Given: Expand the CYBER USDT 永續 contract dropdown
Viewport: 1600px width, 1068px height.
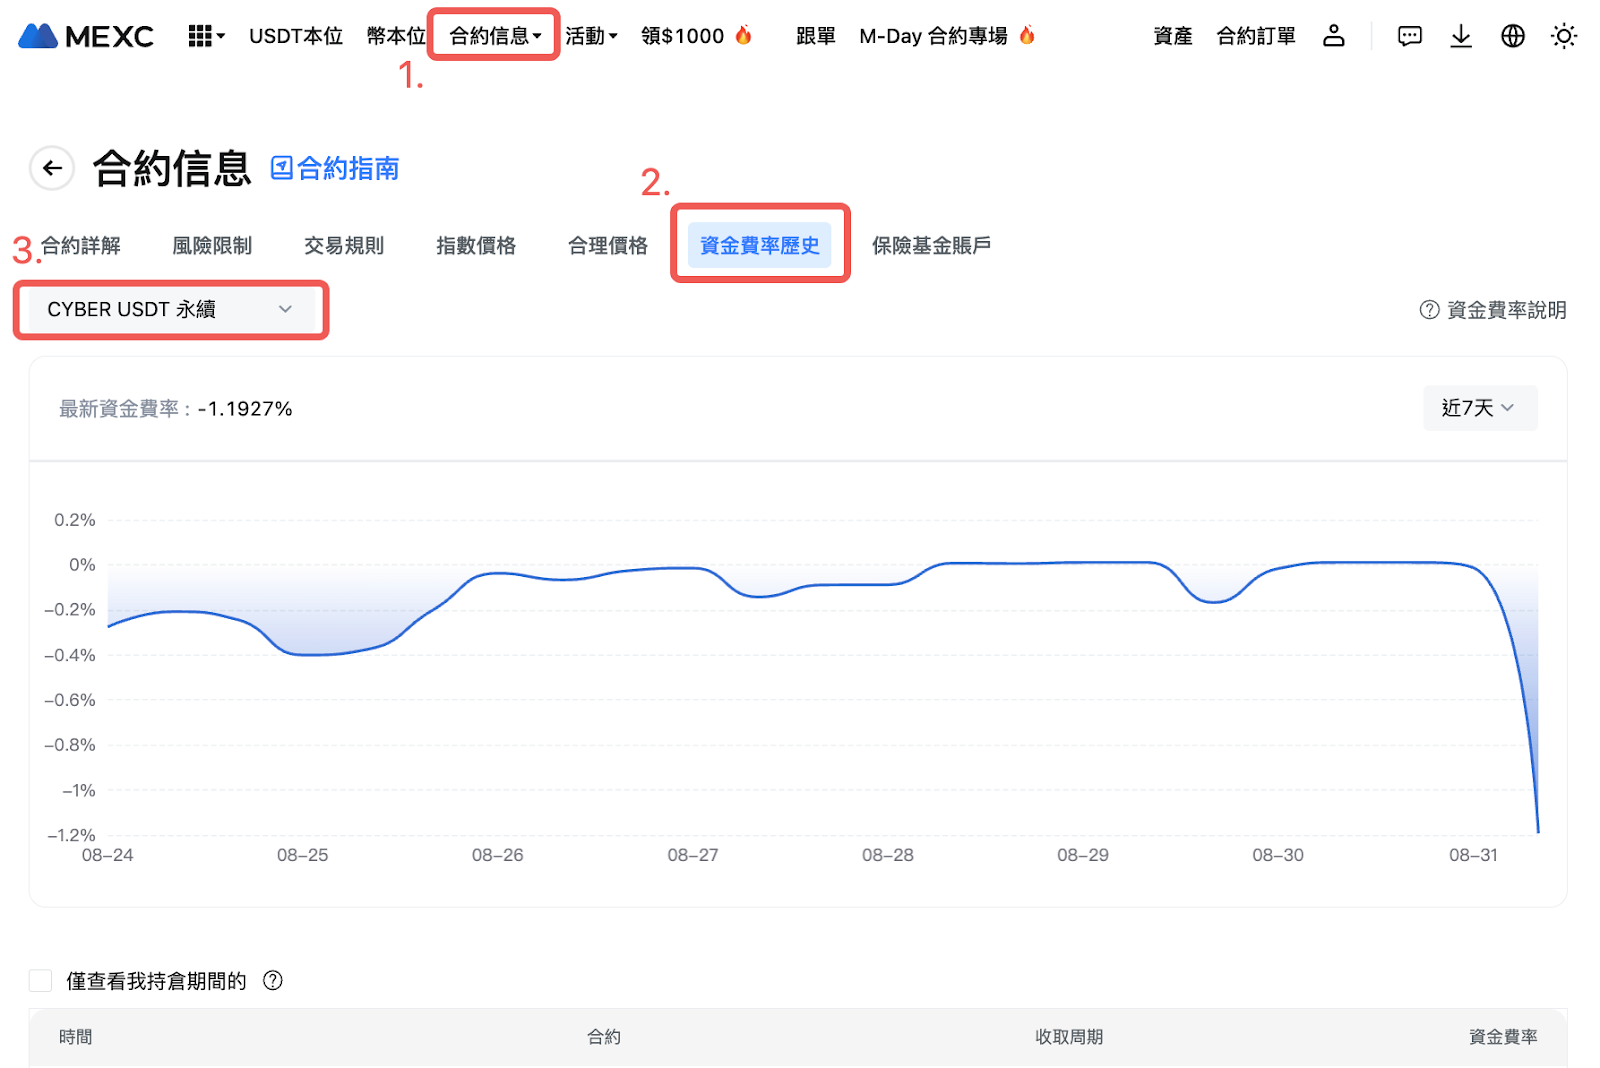Looking at the screenshot, I should (171, 310).
